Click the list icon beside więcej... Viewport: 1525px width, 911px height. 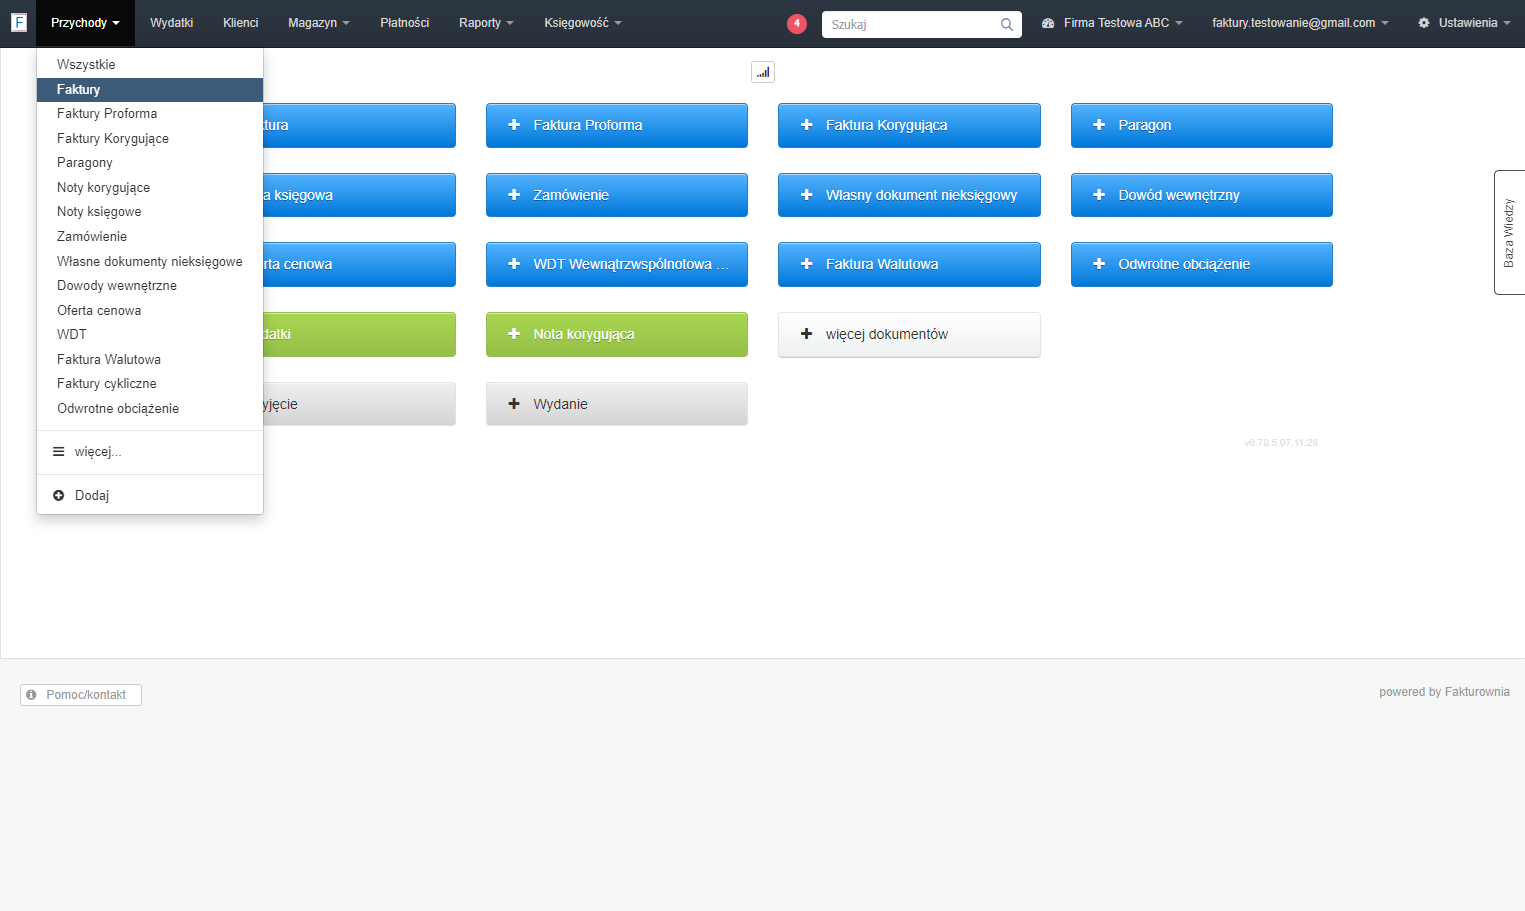58,452
